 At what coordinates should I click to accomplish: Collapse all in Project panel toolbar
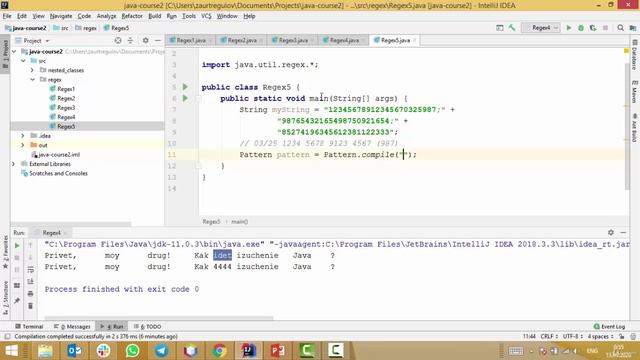click(130, 40)
